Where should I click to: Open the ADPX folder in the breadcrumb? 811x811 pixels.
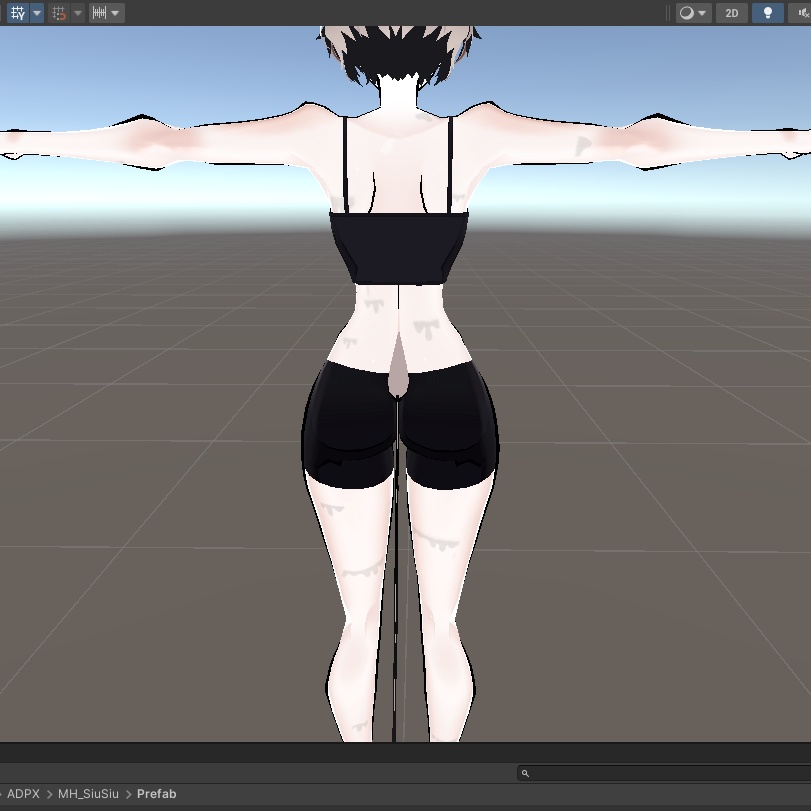pos(23,794)
